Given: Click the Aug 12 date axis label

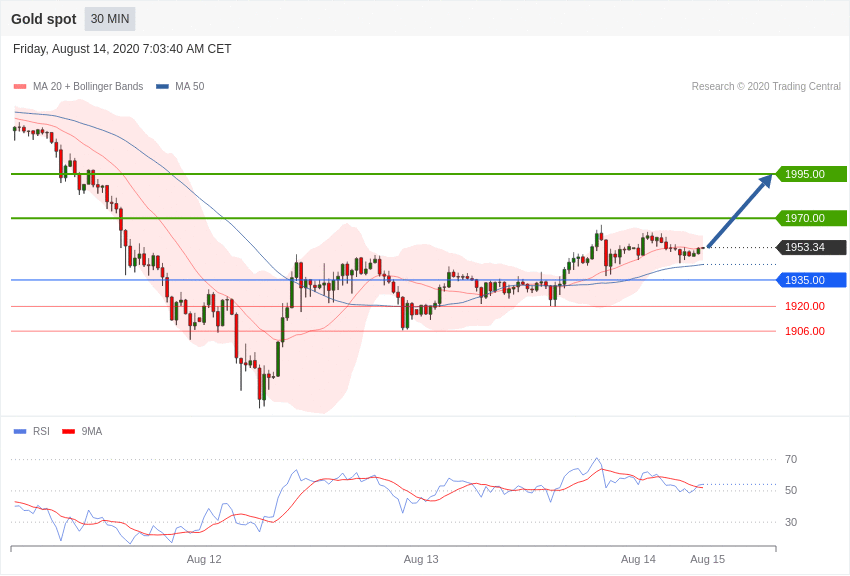Looking at the screenshot, I should (x=204, y=559).
